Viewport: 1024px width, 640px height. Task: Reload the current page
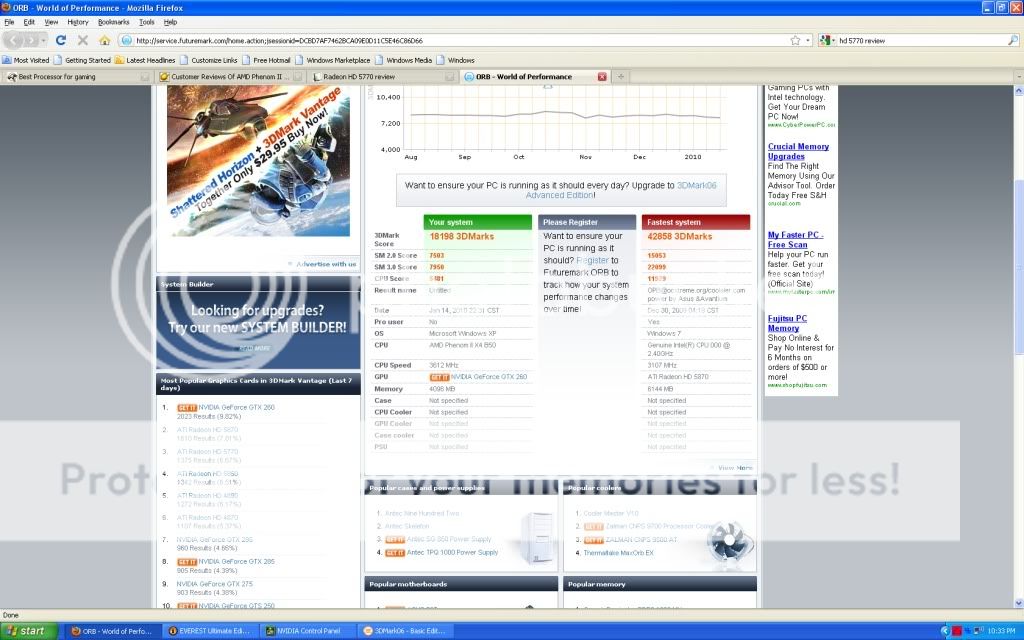point(61,40)
